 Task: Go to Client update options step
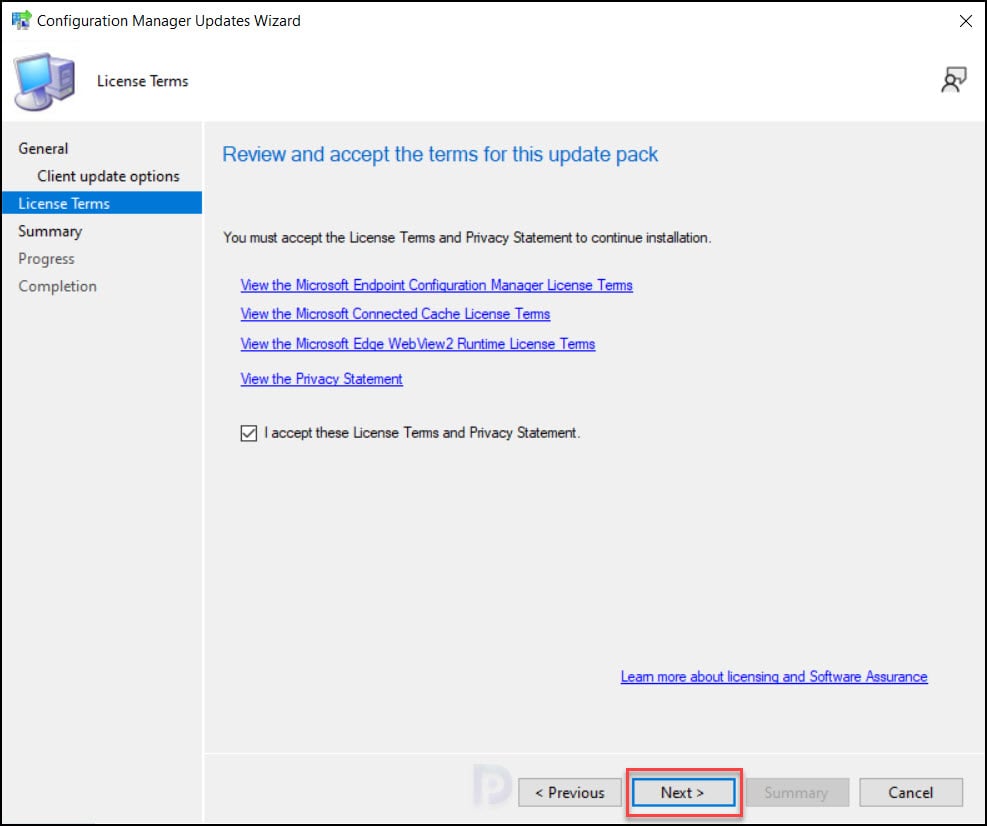[108, 176]
